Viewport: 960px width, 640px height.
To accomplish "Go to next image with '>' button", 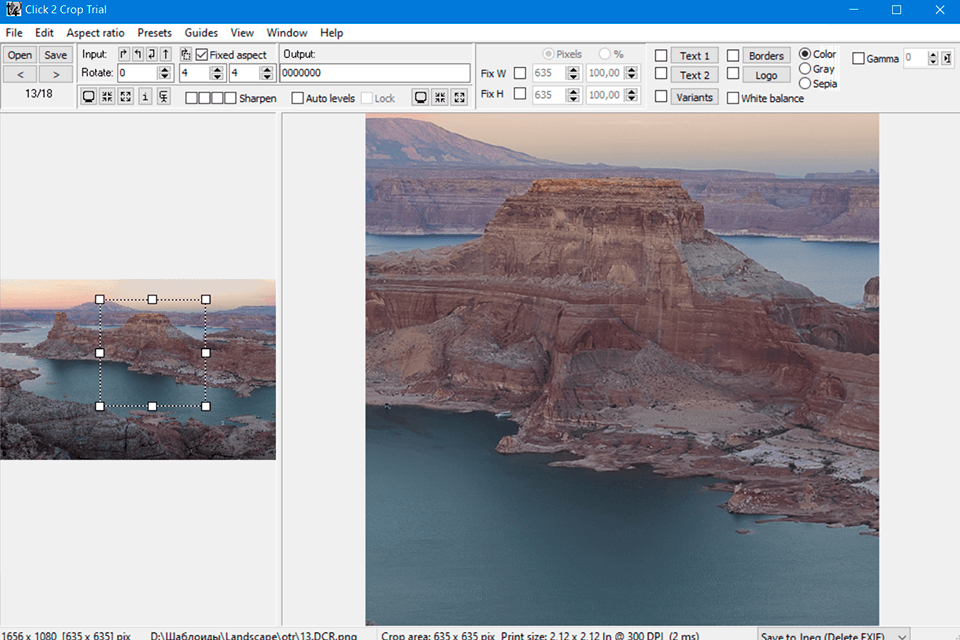I will pos(56,74).
